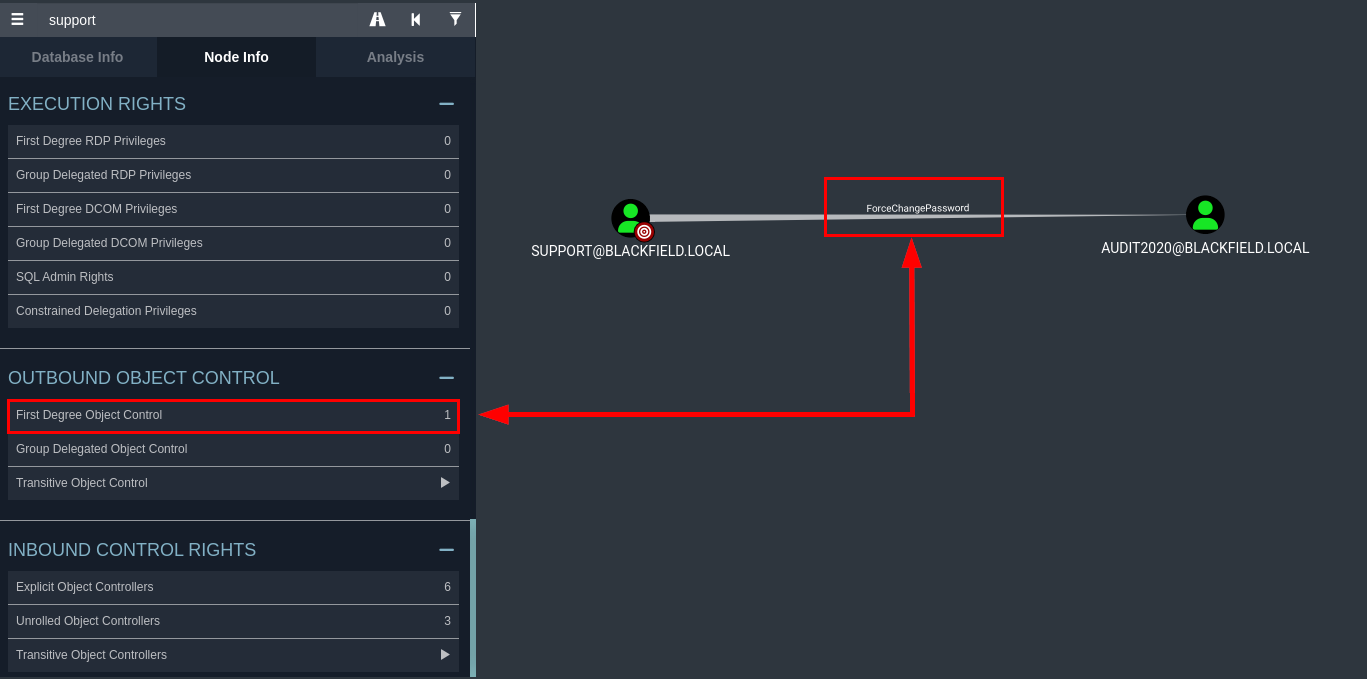The height and width of the screenshot is (679, 1367).
Task: Switch to the Database Info tab
Action: [x=78, y=57]
